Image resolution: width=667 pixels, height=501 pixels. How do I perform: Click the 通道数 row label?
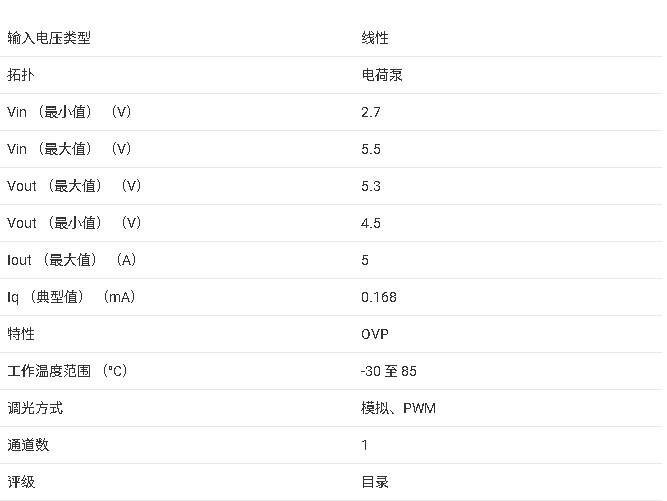(28, 445)
